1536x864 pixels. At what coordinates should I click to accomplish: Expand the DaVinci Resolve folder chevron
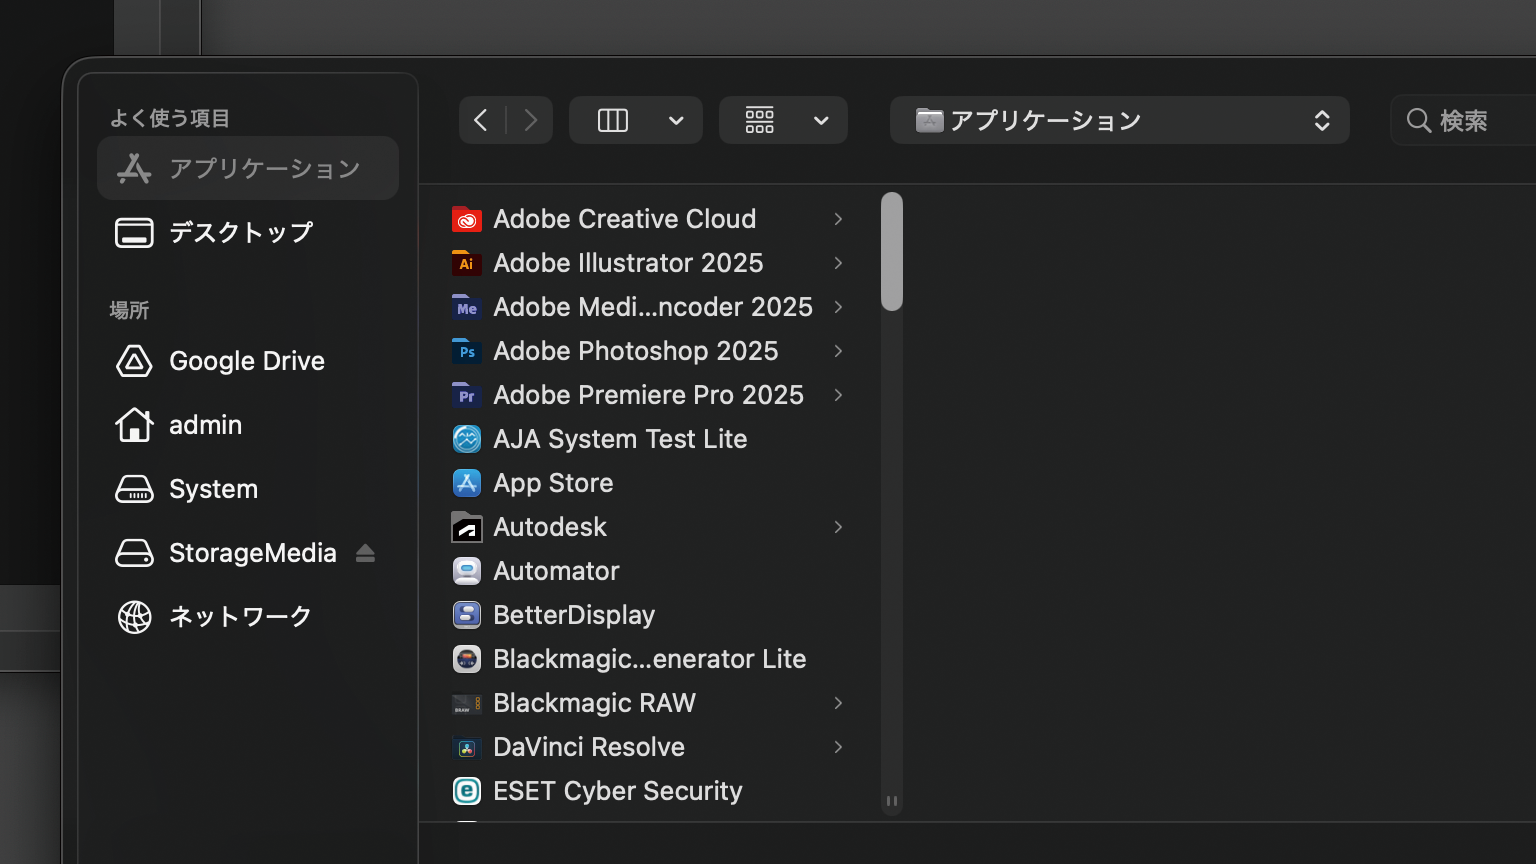[x=838, y=747]
